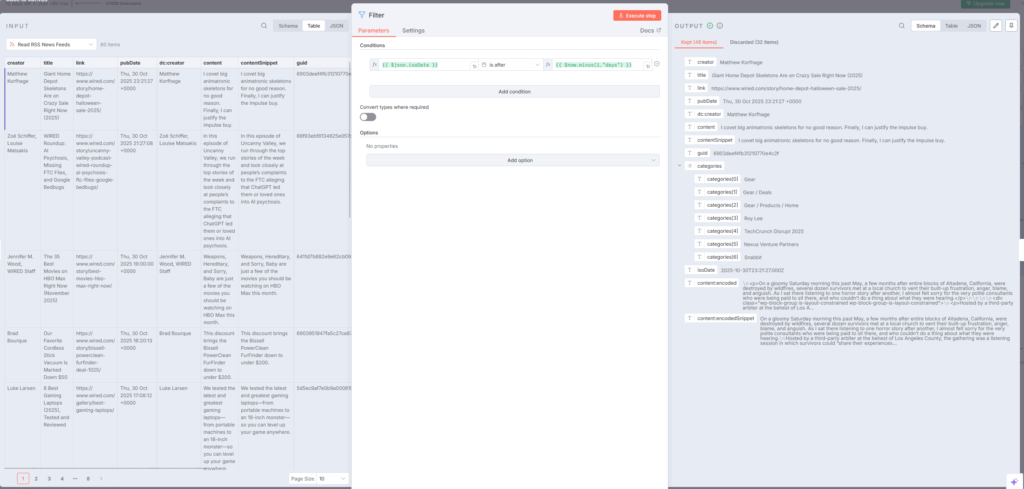Click the Filter funnel icon in header
The image size is (1024, 489).
click(x=362, y=16)
